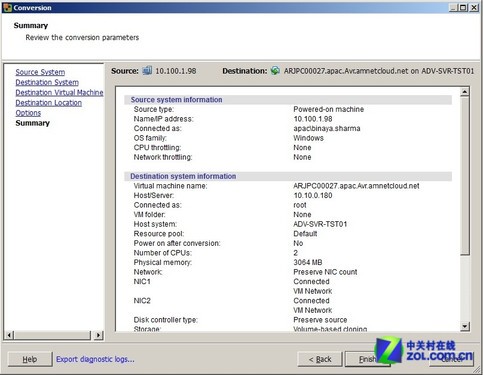Screen dimensions: 483x375
Task: Click destination name text in header bar
Action: point(379,71)
